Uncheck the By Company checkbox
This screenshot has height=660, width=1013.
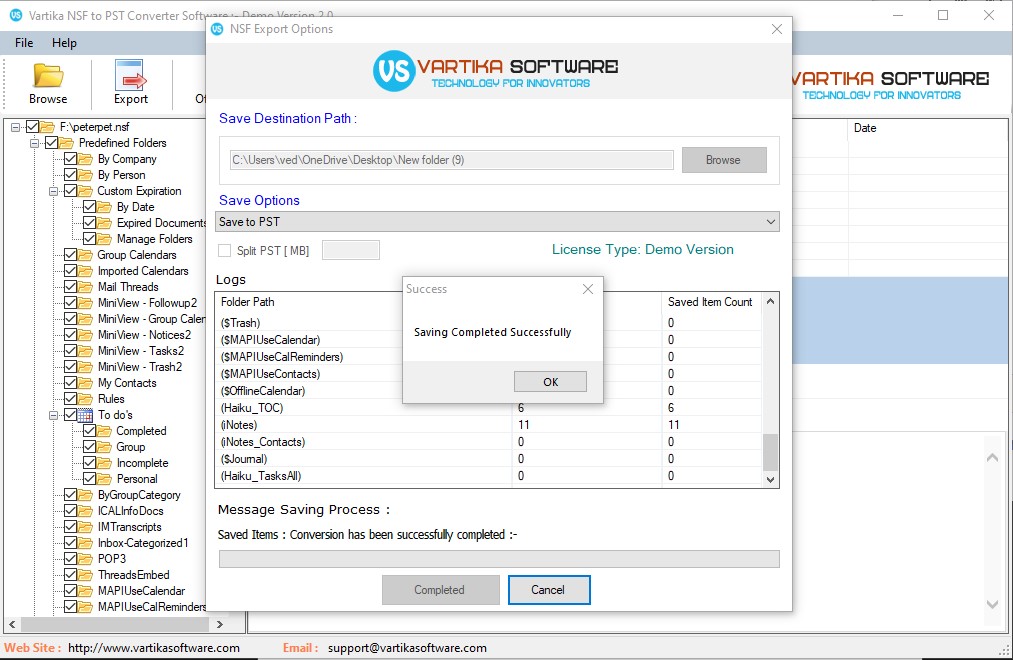click(70, 159)
